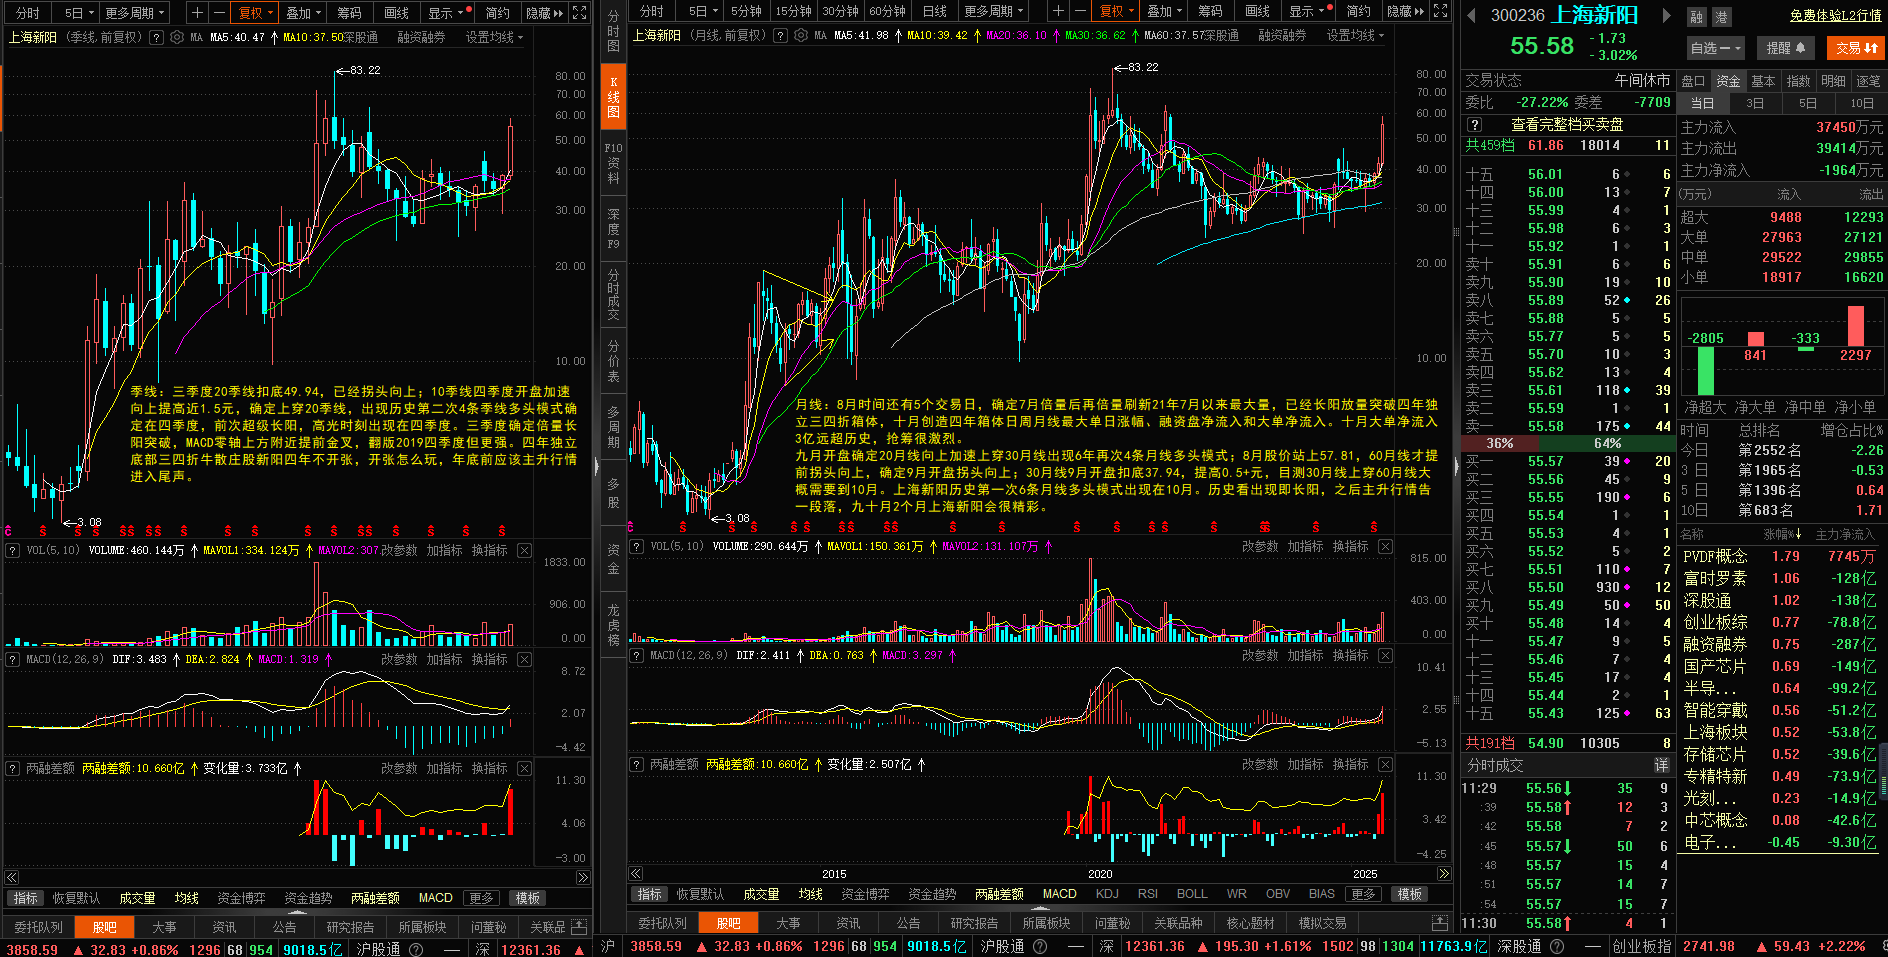Open 明细 tab in quote panel
The height and width of the screenshot is (957, 1888).
point(1833,81)
